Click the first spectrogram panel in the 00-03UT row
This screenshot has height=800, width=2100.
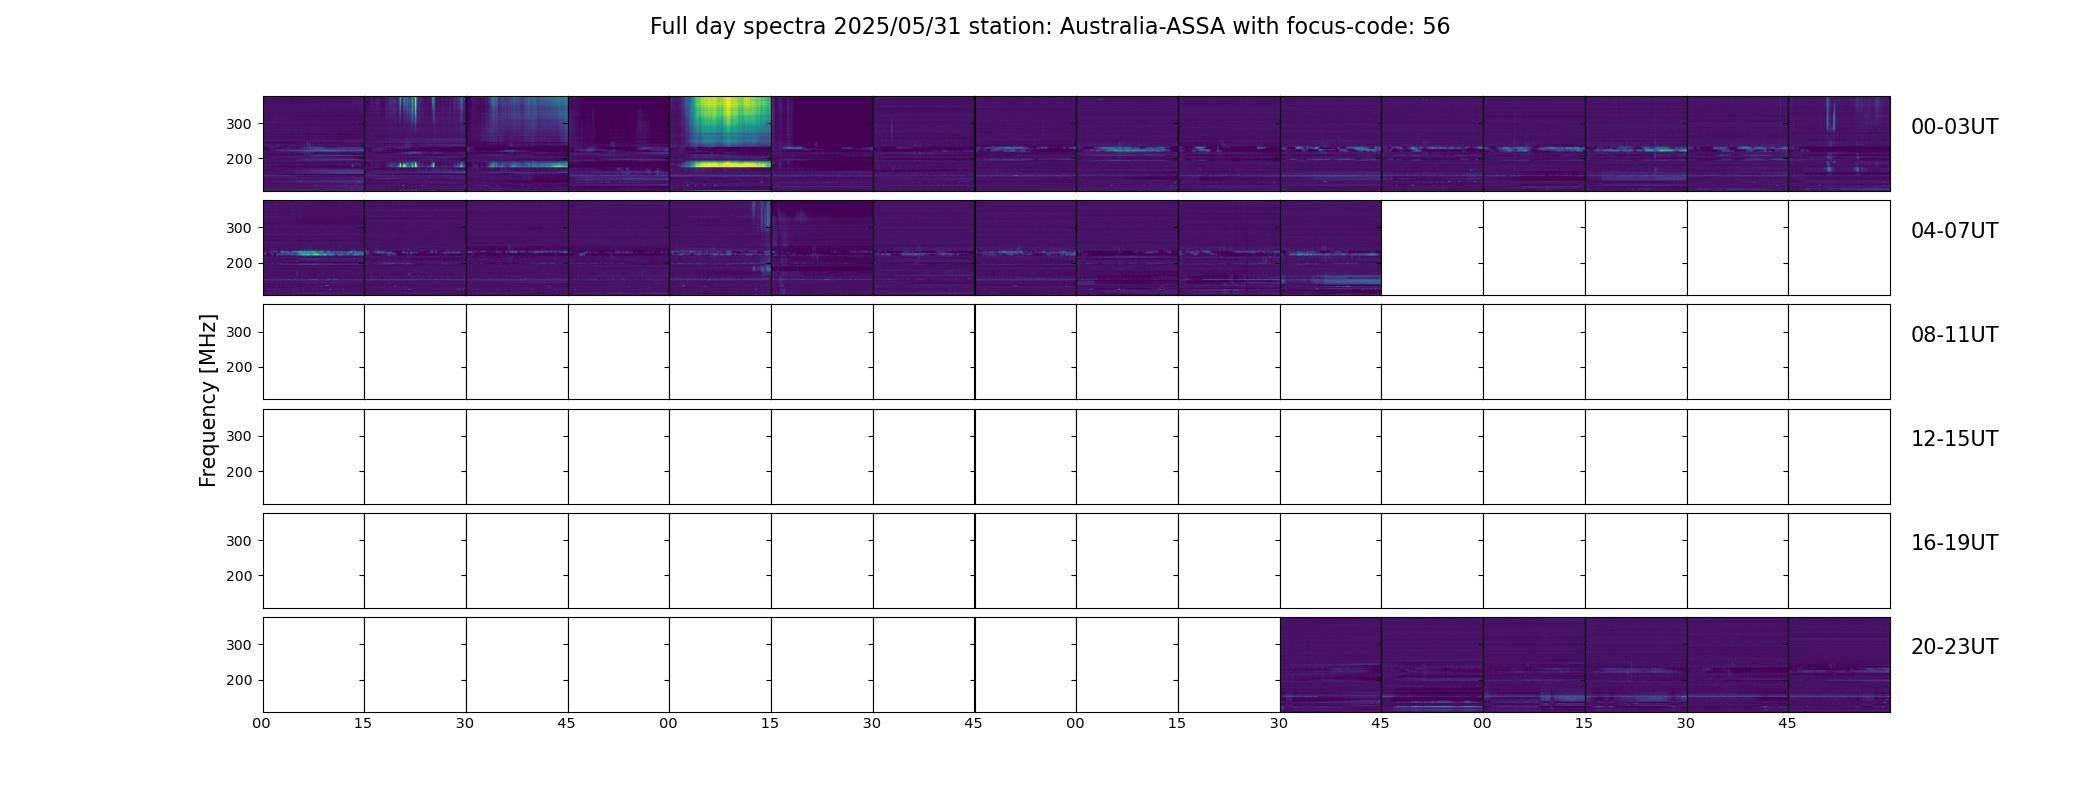314,144
